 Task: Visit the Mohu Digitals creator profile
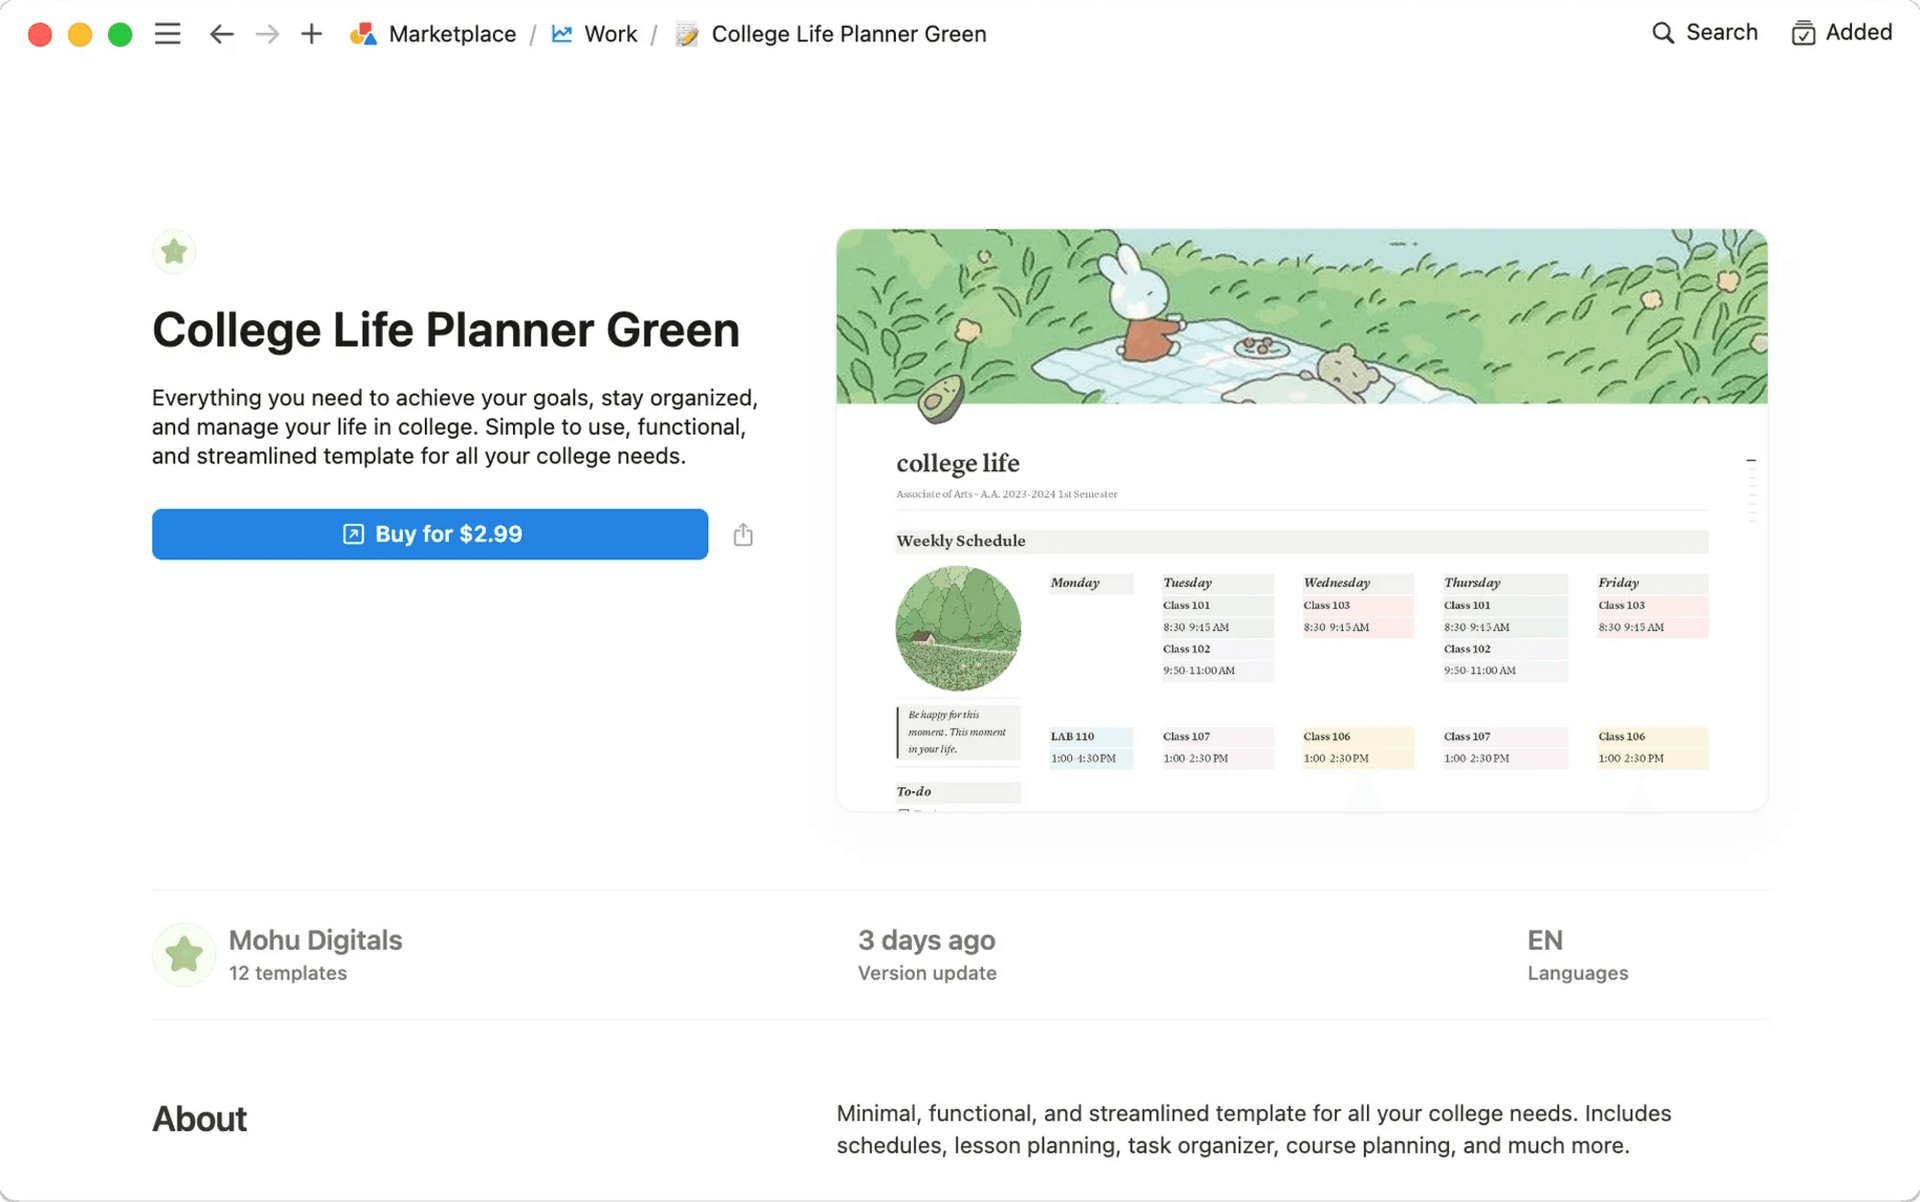point(315,939)
